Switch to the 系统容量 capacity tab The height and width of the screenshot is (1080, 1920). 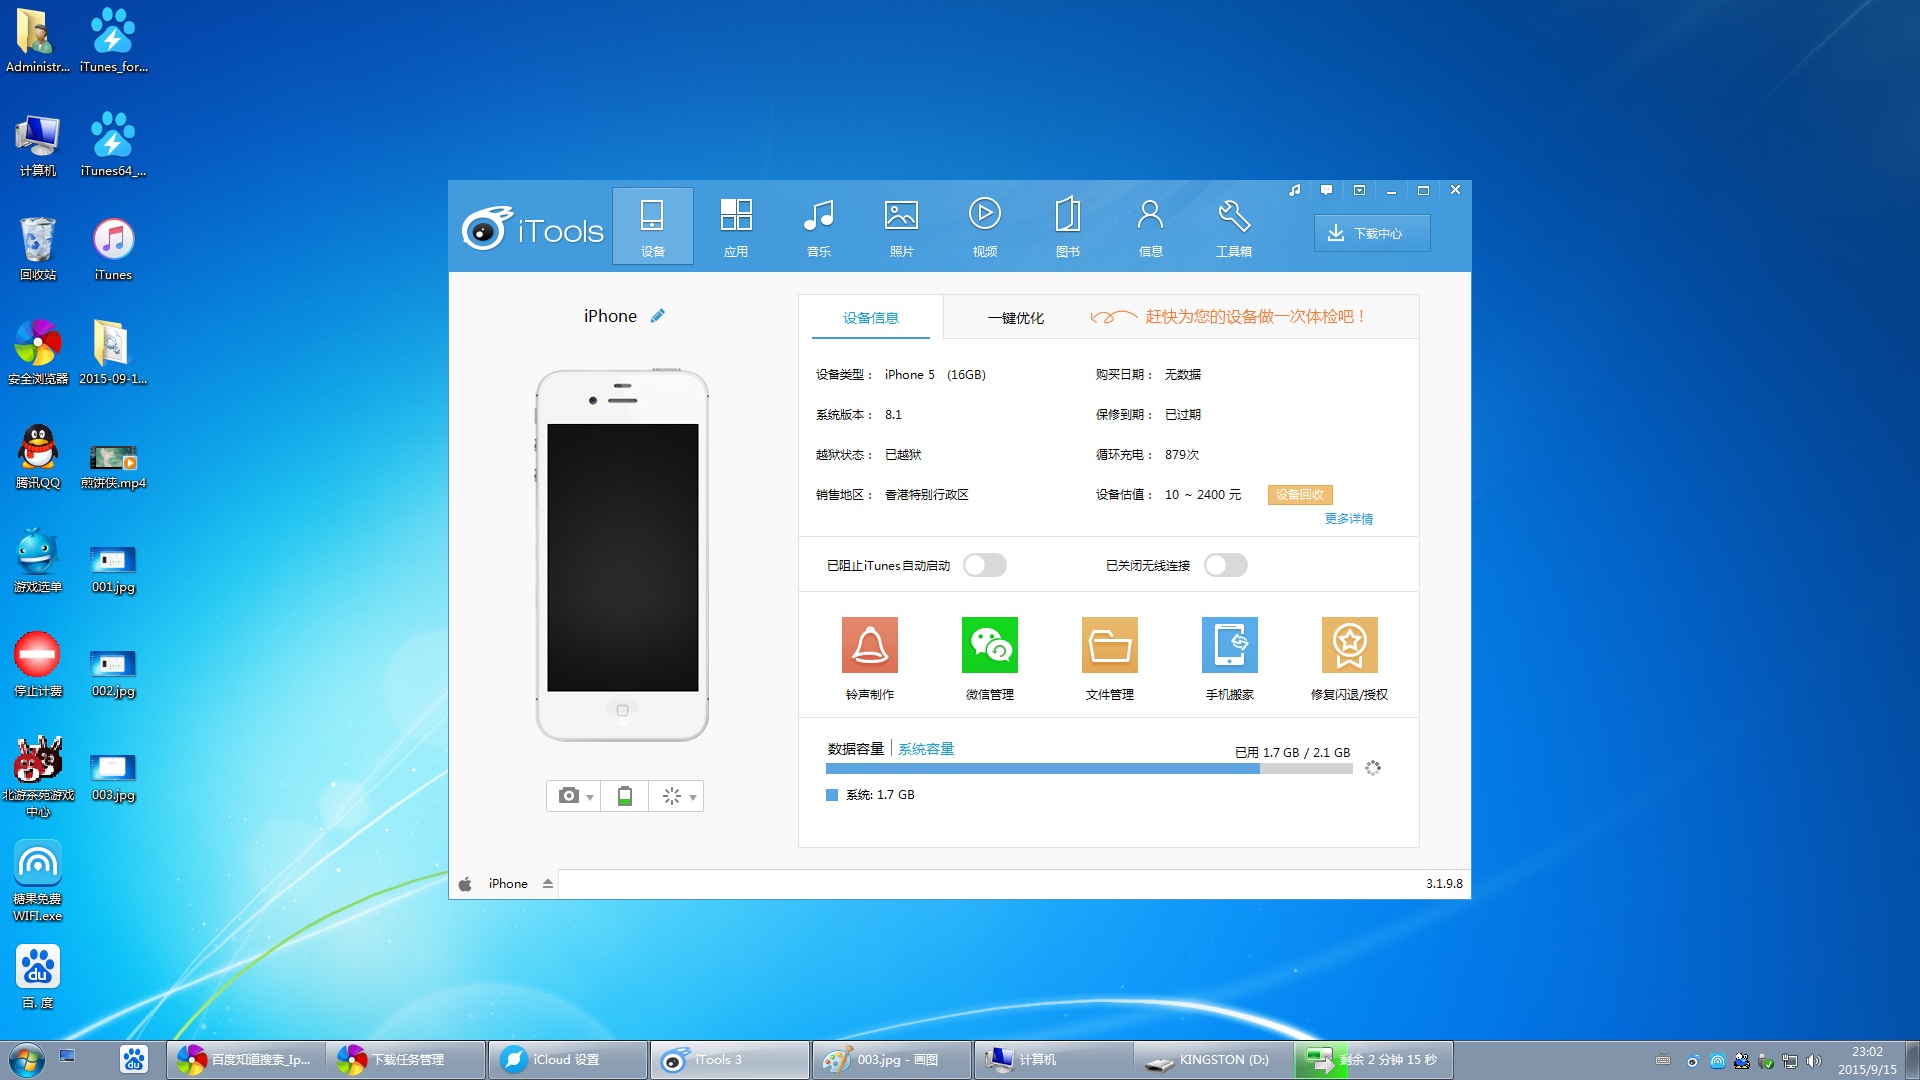pyautogui.click(x=926, y=749)
